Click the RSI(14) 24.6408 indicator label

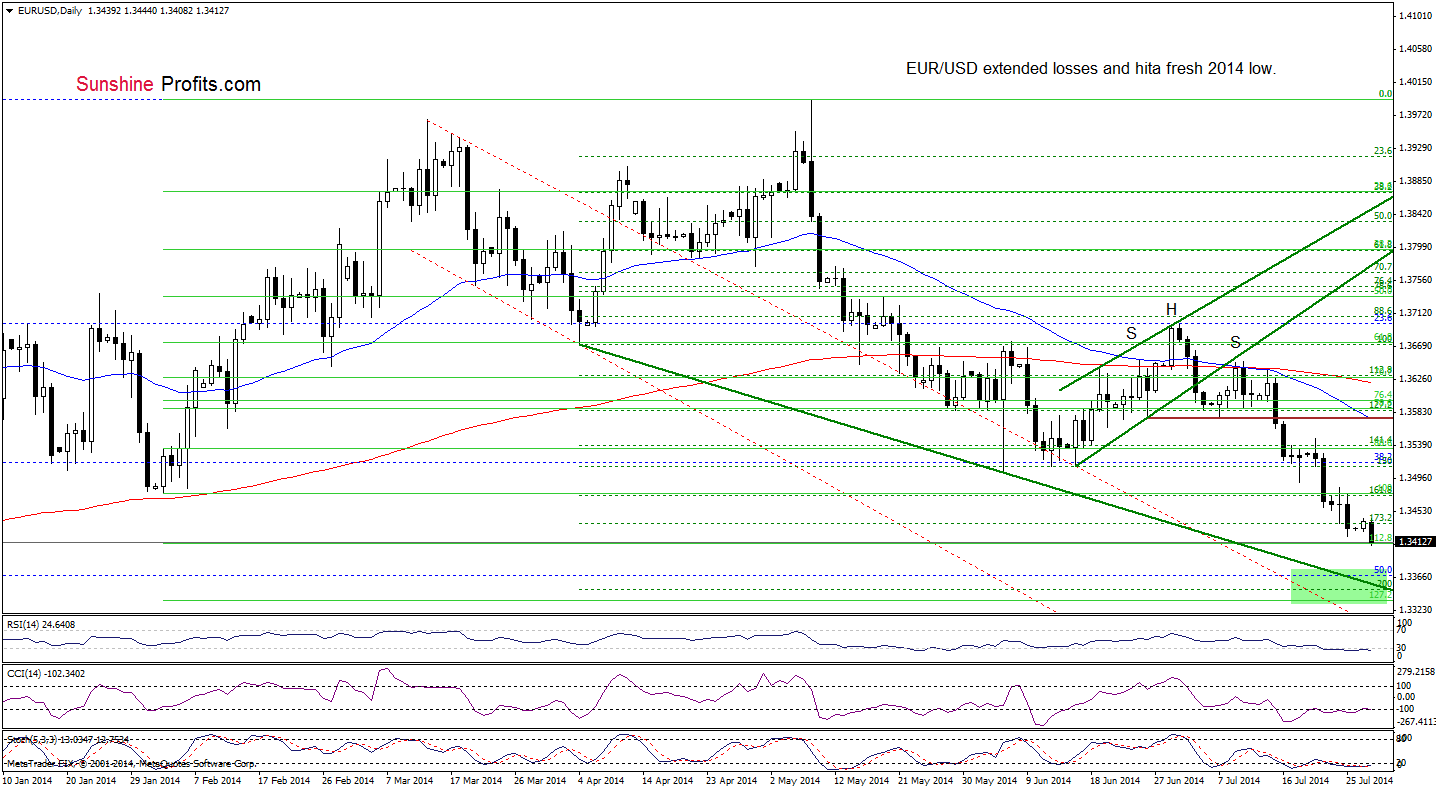(x=41, y=624)
